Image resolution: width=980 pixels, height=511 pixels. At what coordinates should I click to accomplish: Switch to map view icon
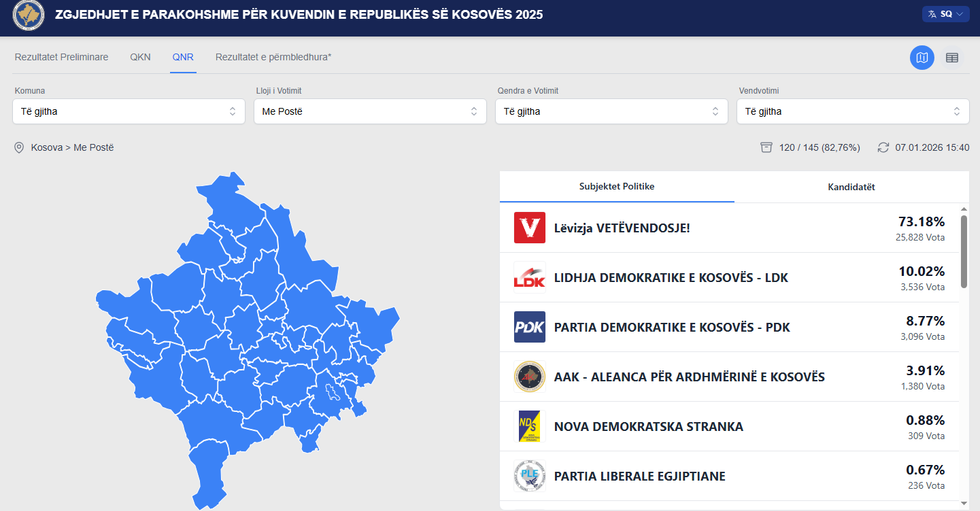pos(922,58)
